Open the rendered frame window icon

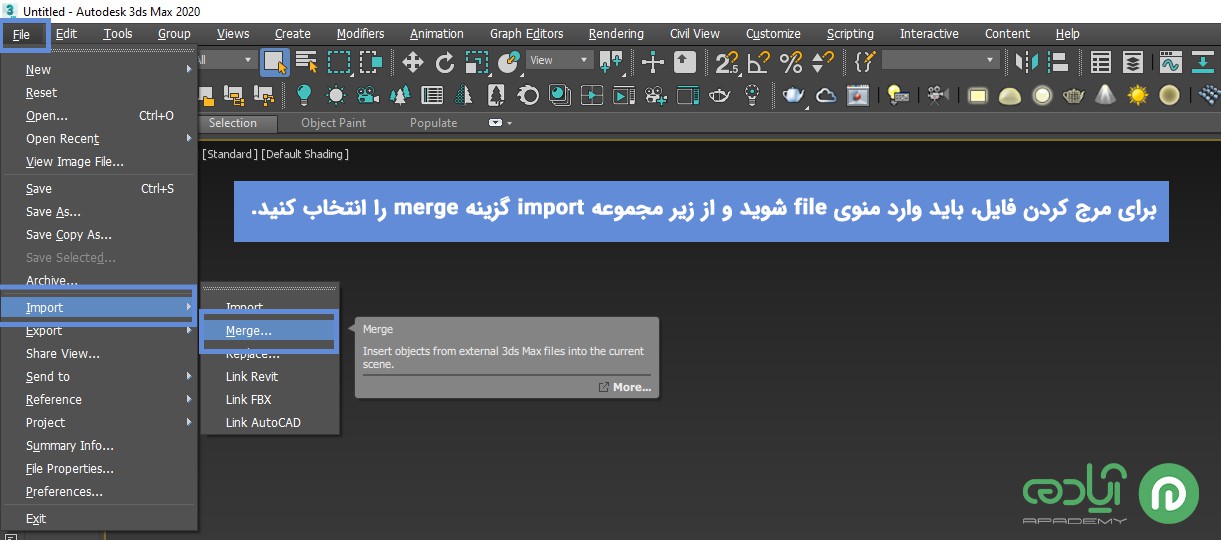858,96
